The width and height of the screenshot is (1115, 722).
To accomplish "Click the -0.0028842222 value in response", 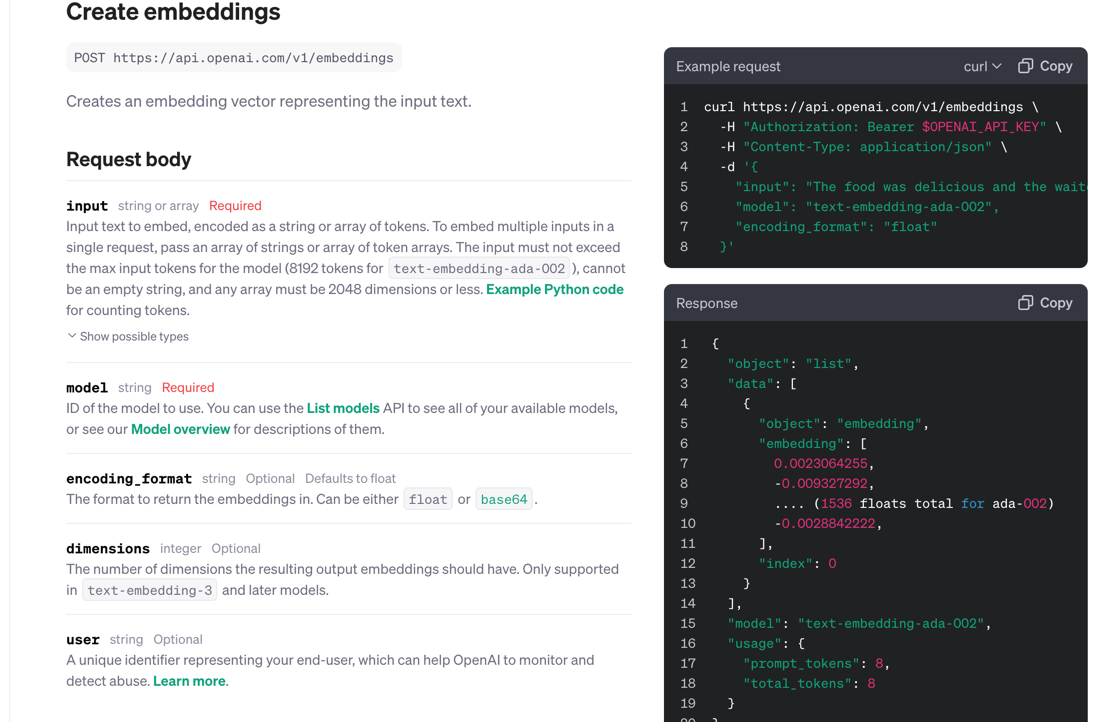I will (x=826, y=524).
